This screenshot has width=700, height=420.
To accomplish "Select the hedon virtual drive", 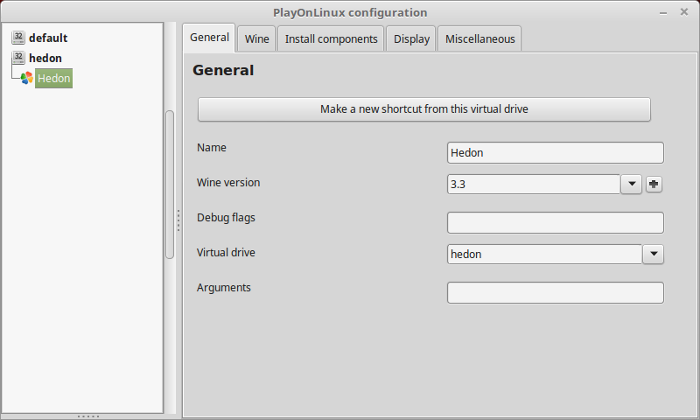I will [45, 58].
